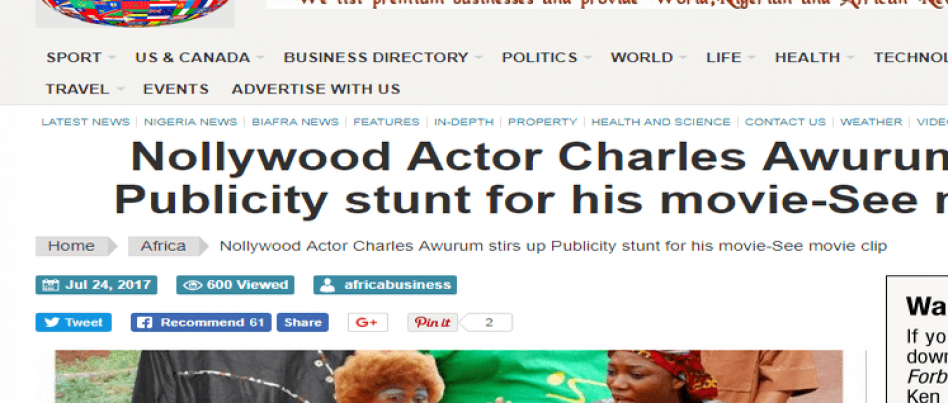Click the world flags globe logo

click(135, 13)
